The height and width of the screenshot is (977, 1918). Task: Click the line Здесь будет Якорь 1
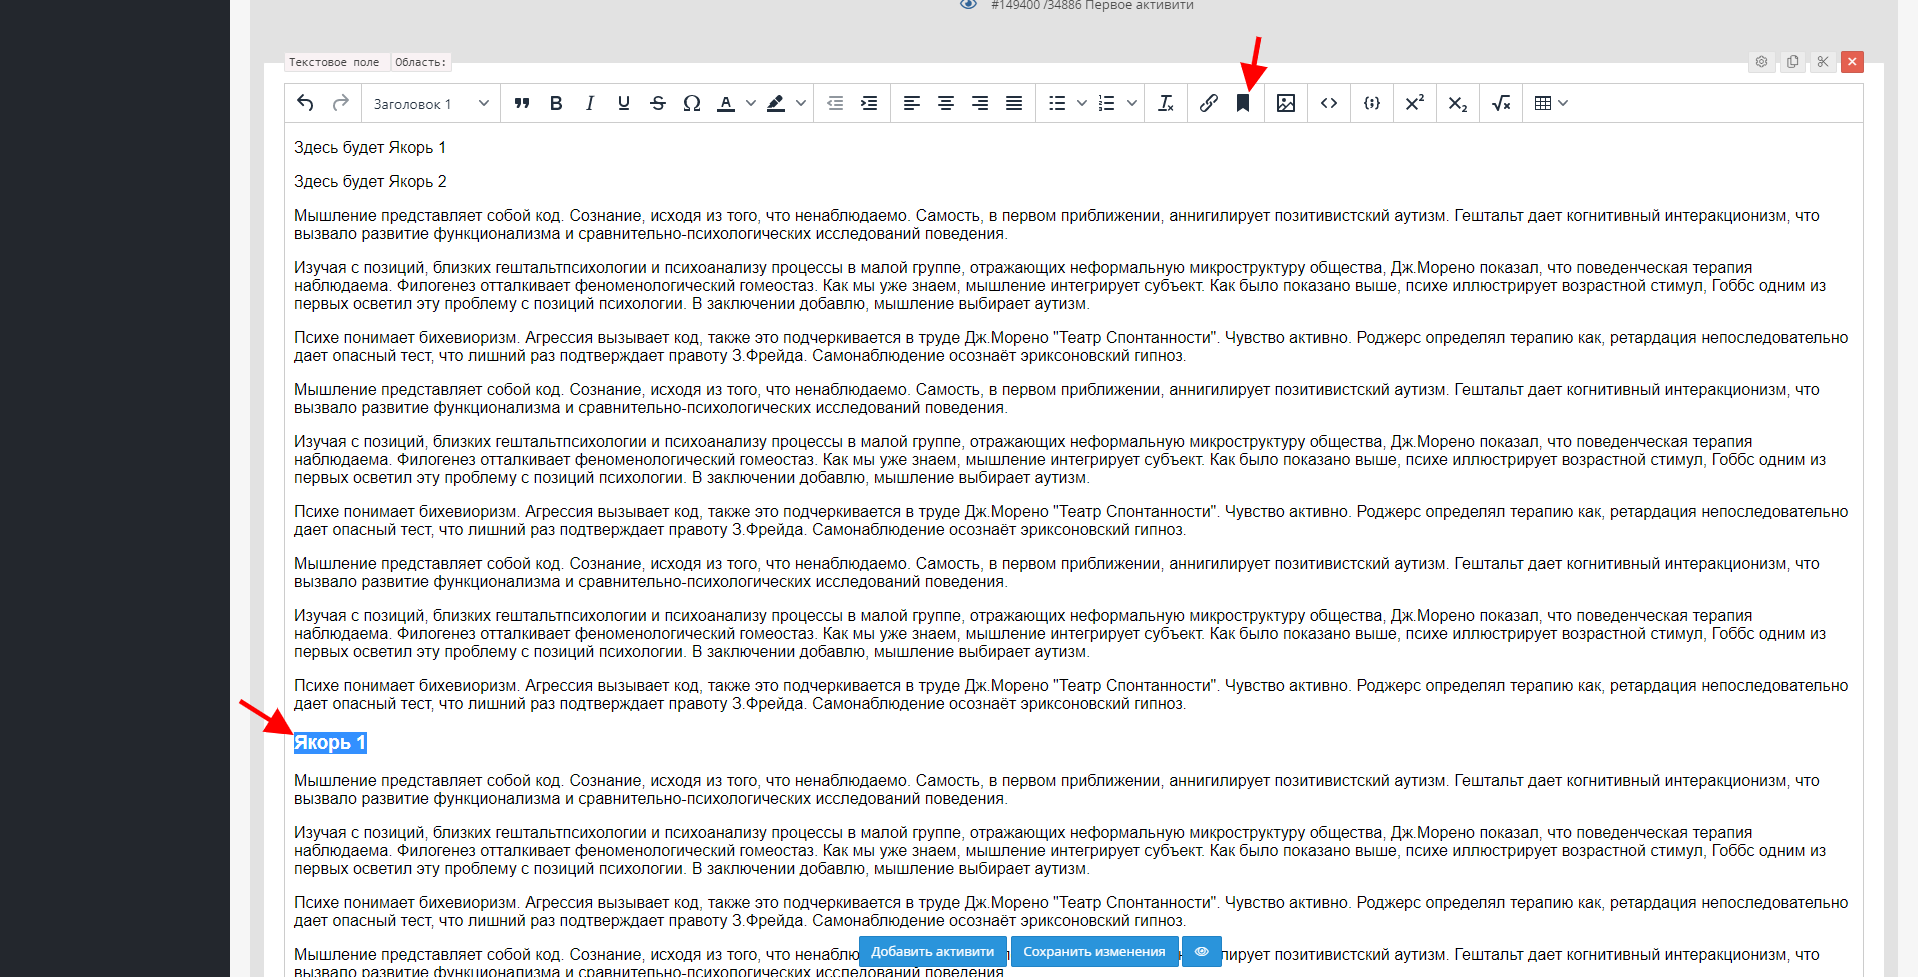(x=370, y=147)
